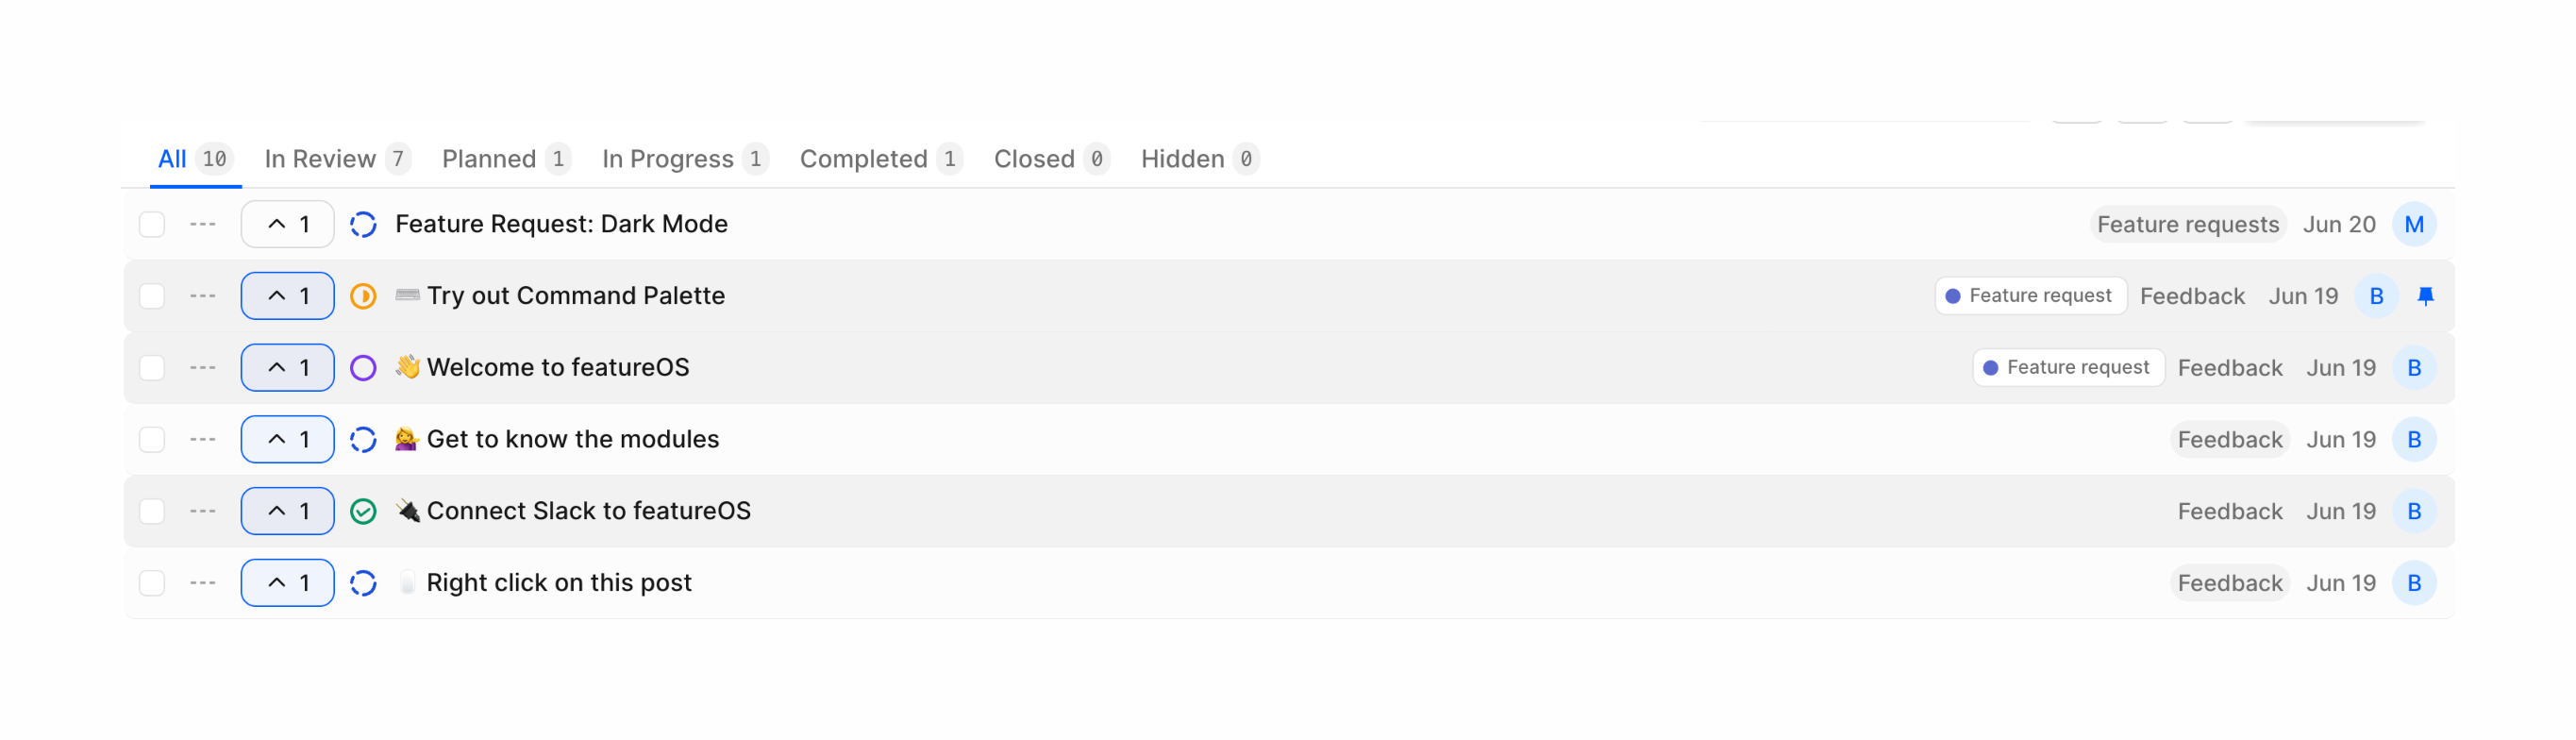Upvote the Welcome to featureOS post
The image size is (2576, 740).
286,367
